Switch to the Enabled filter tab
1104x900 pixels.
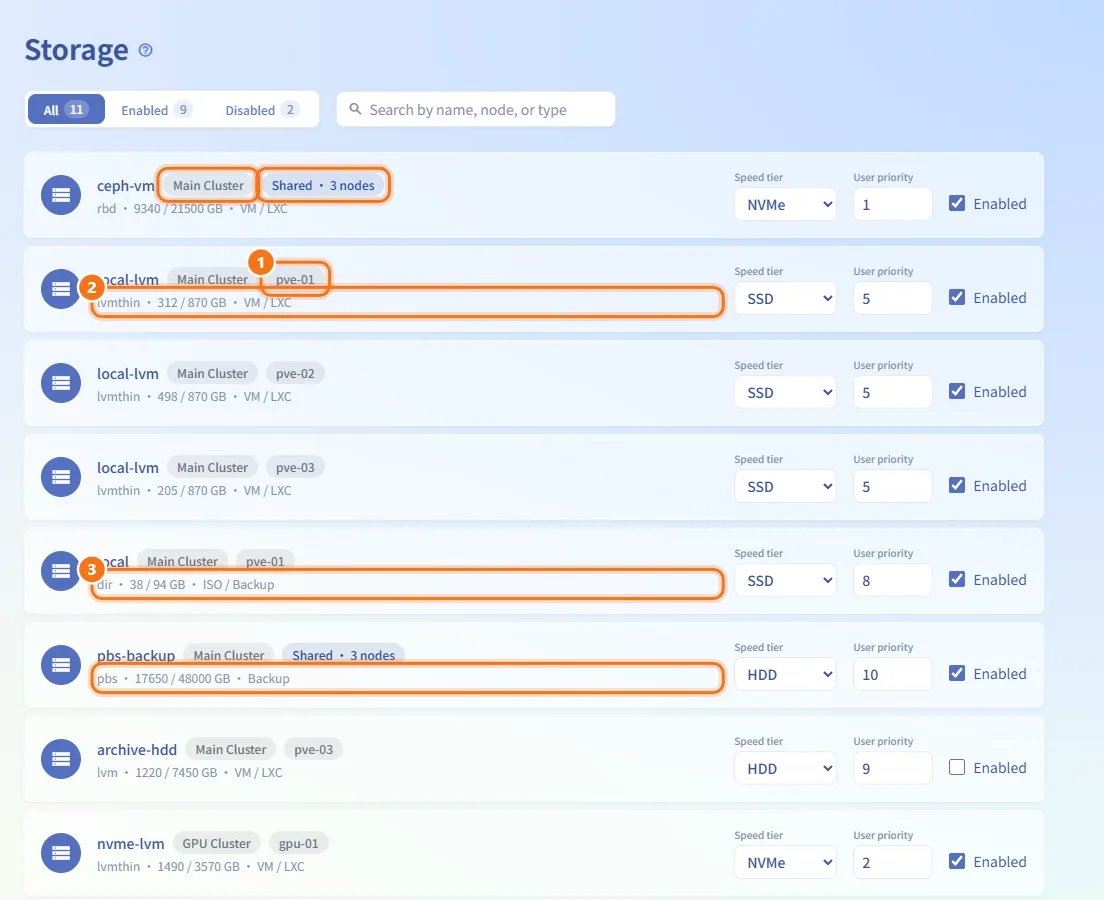[x=156, y=110]
